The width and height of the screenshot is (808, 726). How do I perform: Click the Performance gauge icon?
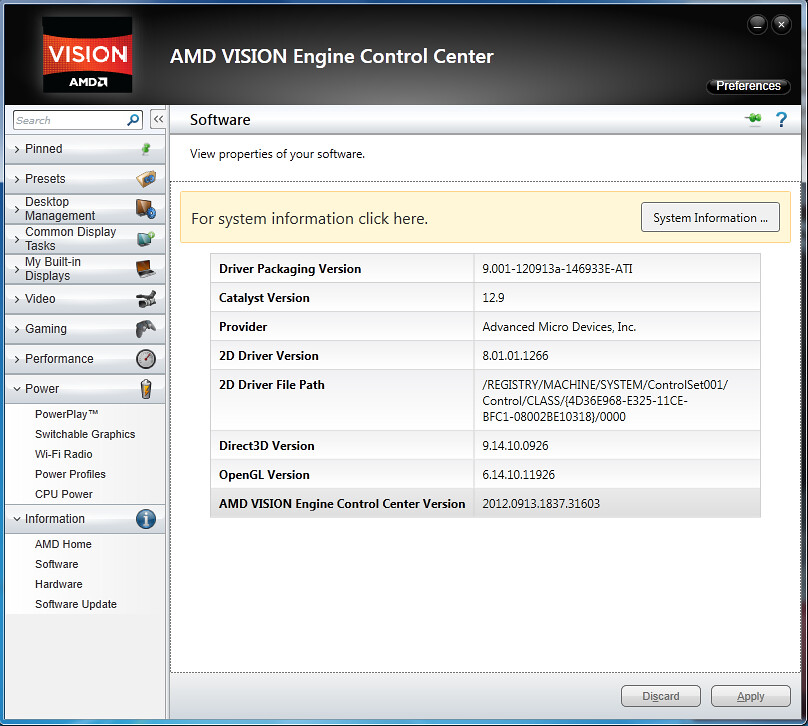[146, 359]
